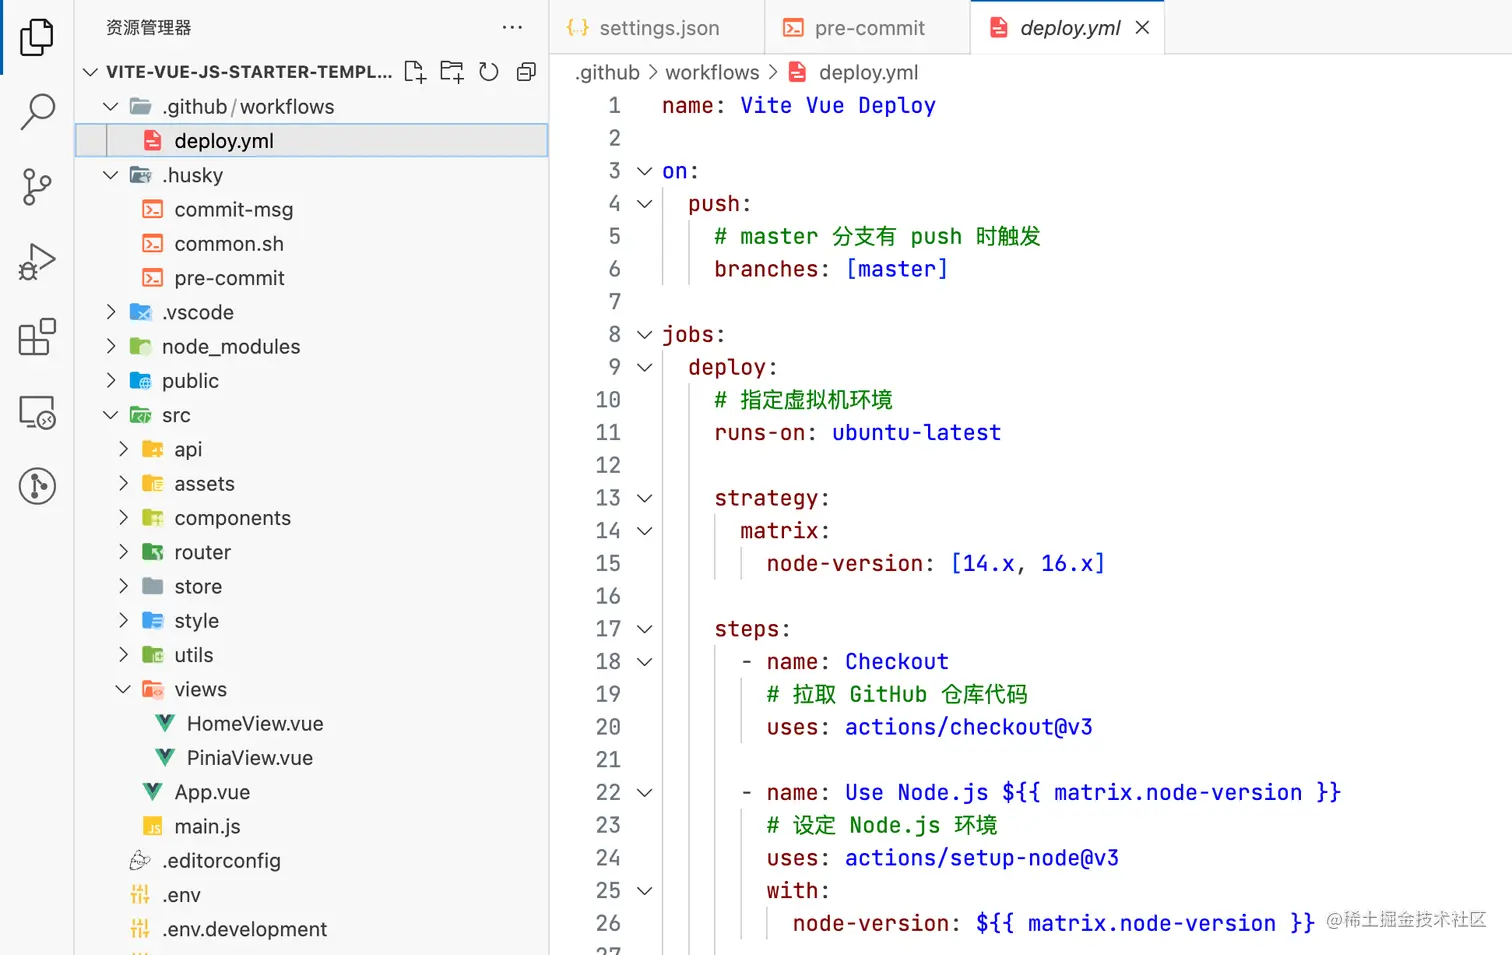The height and width of the screenshot is (955, 1512).
Task: Expand the style folder chevron
Action: click(x=123, y=621)
